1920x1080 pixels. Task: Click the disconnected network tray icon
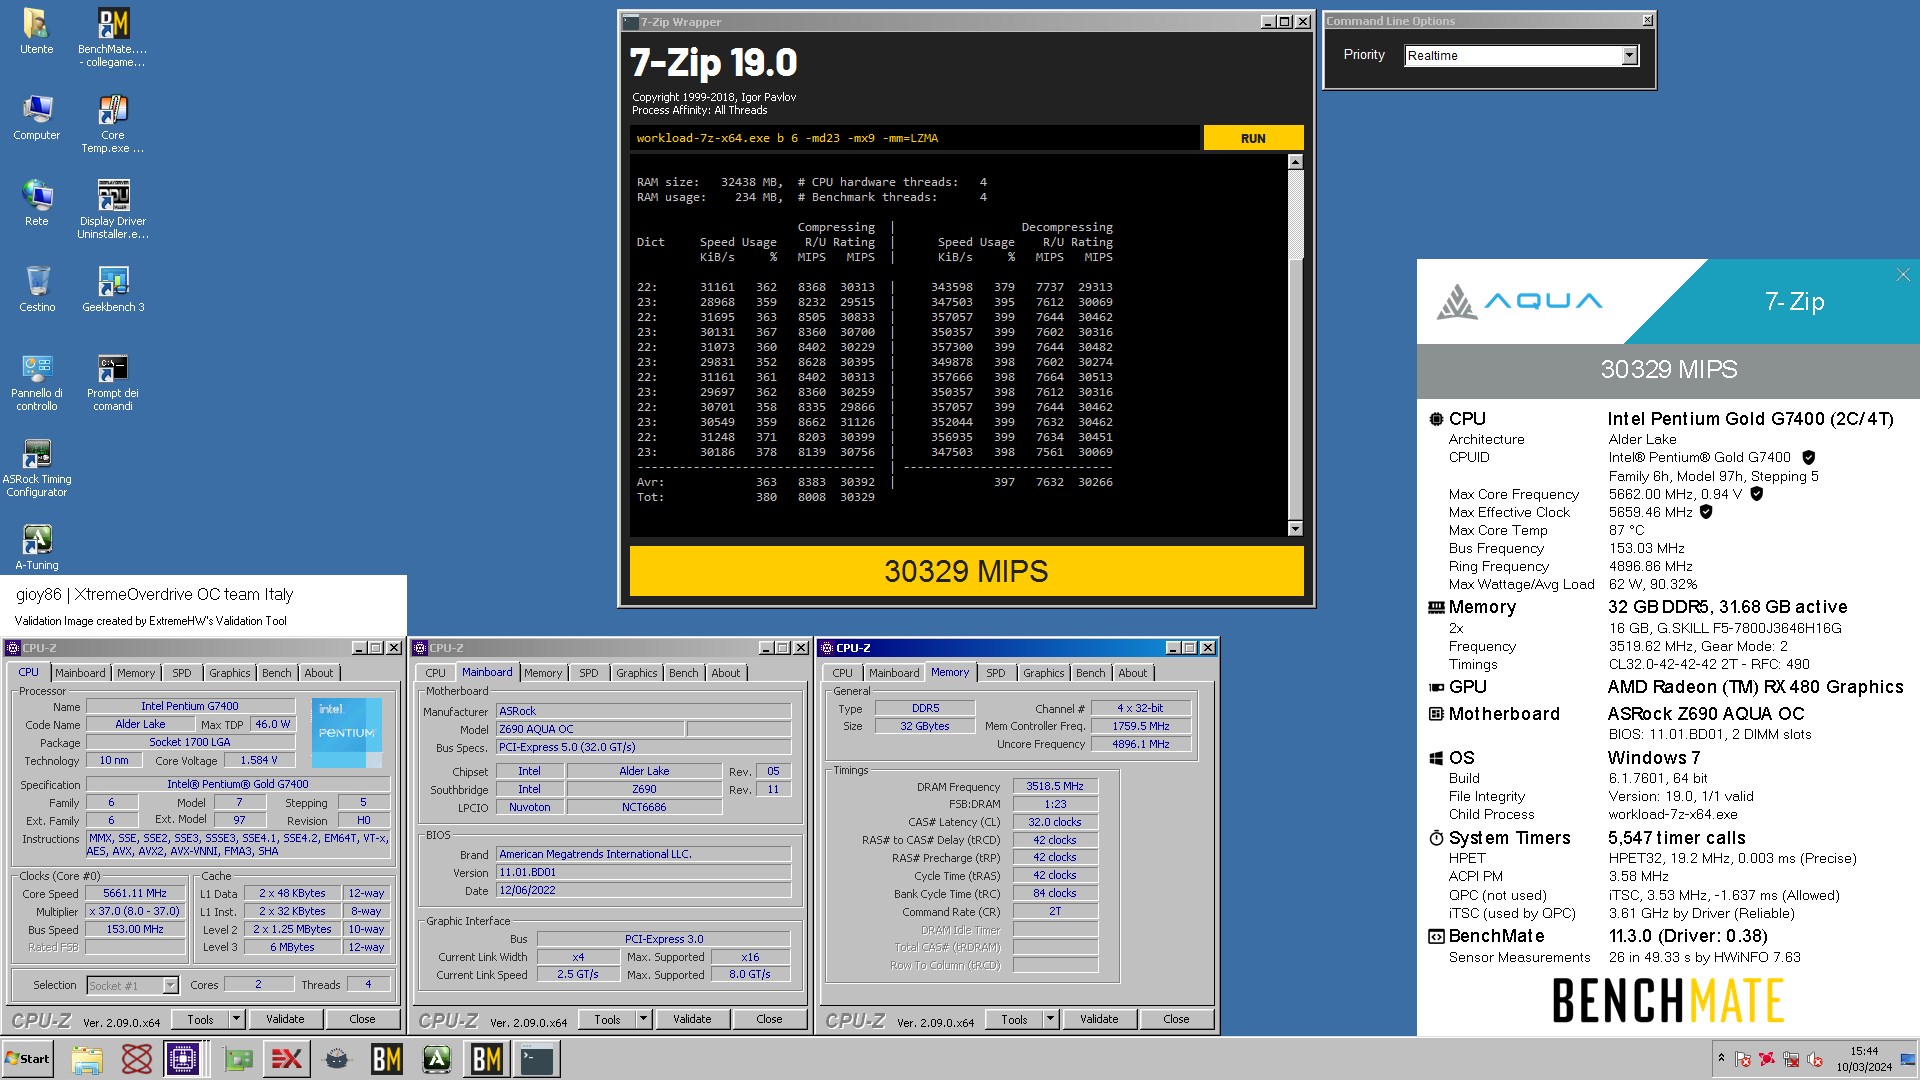coord(1791,1059)
